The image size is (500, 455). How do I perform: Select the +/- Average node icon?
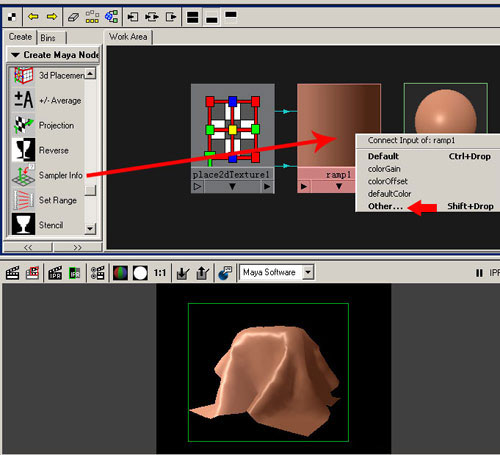coord(23,100)
